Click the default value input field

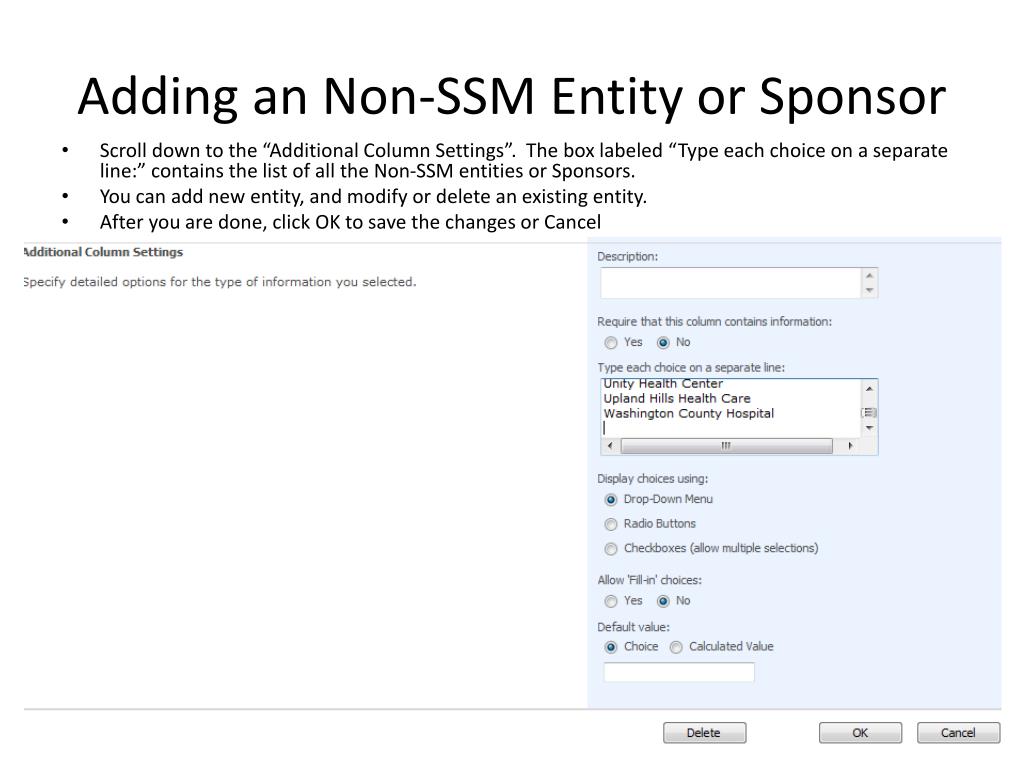pyautogui.click(x=679, y=672)
